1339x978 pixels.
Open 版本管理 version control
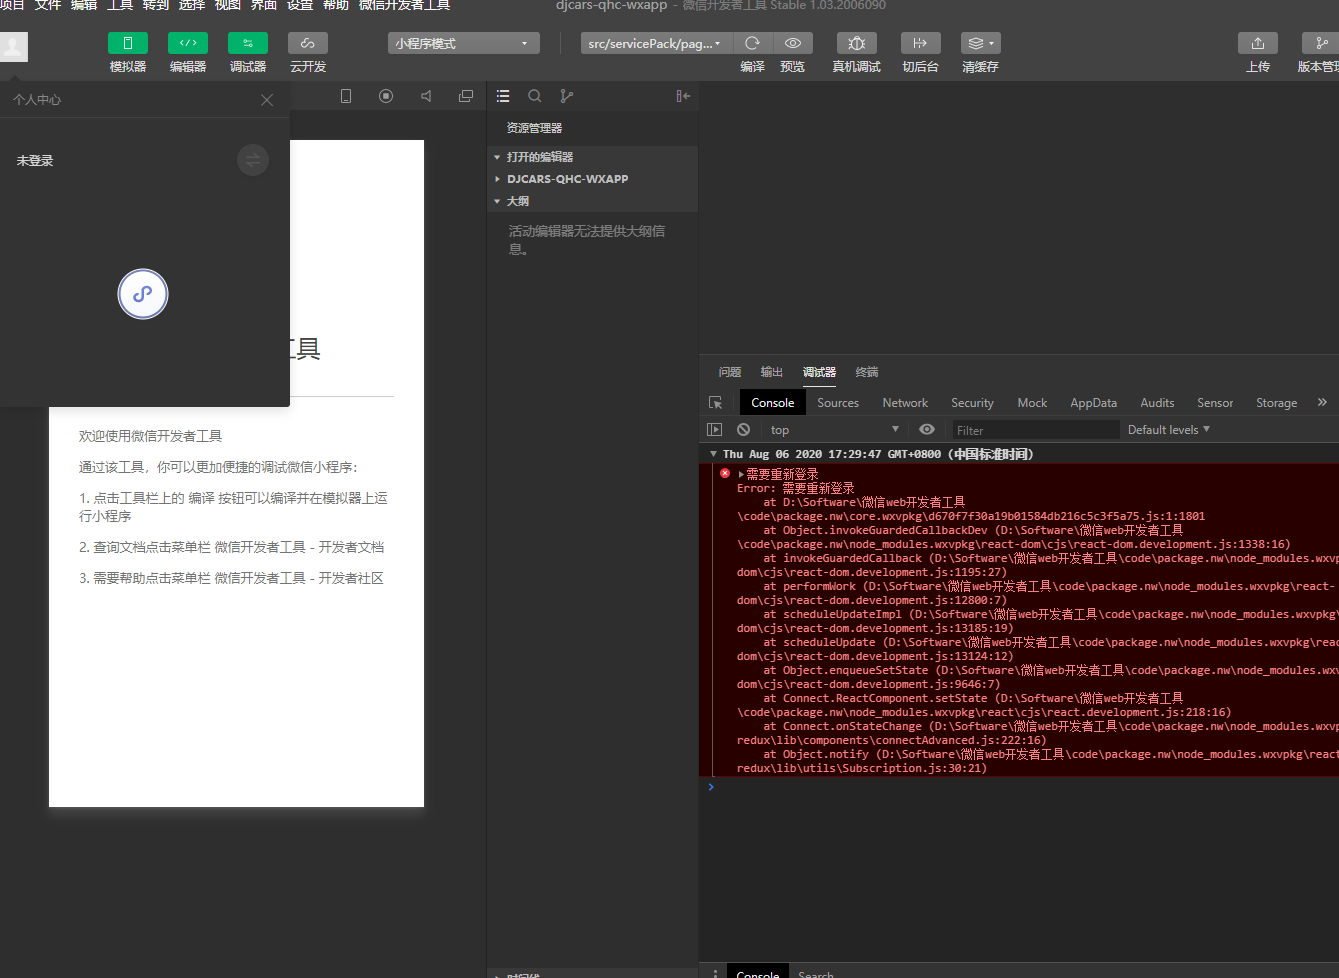tap(1321, 43)
